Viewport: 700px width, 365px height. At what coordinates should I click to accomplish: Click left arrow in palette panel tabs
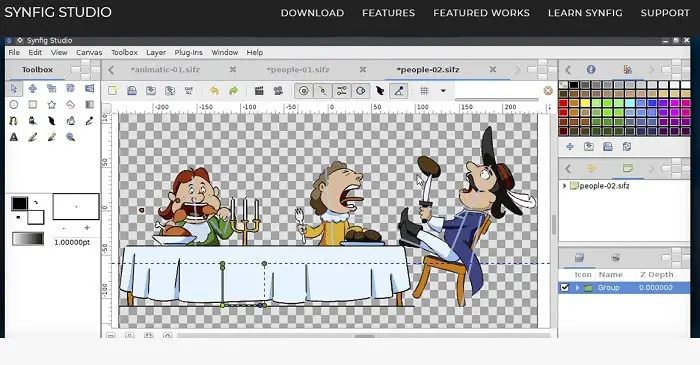(568, 70)
